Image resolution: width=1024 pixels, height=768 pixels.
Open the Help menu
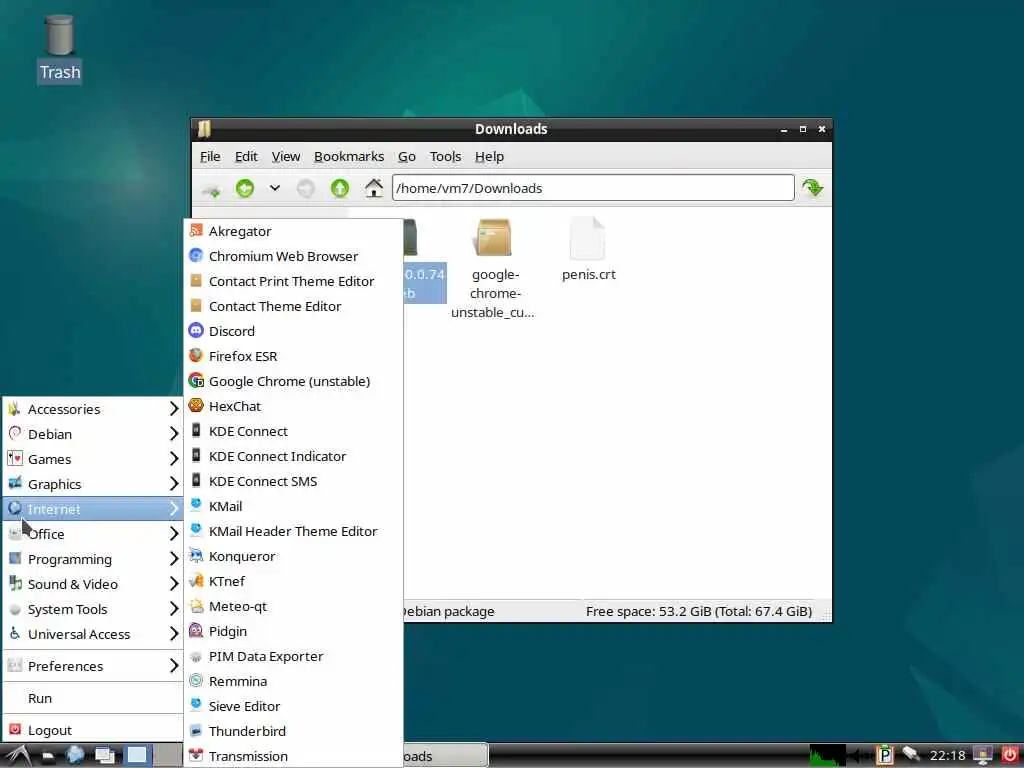click(489, 157)
